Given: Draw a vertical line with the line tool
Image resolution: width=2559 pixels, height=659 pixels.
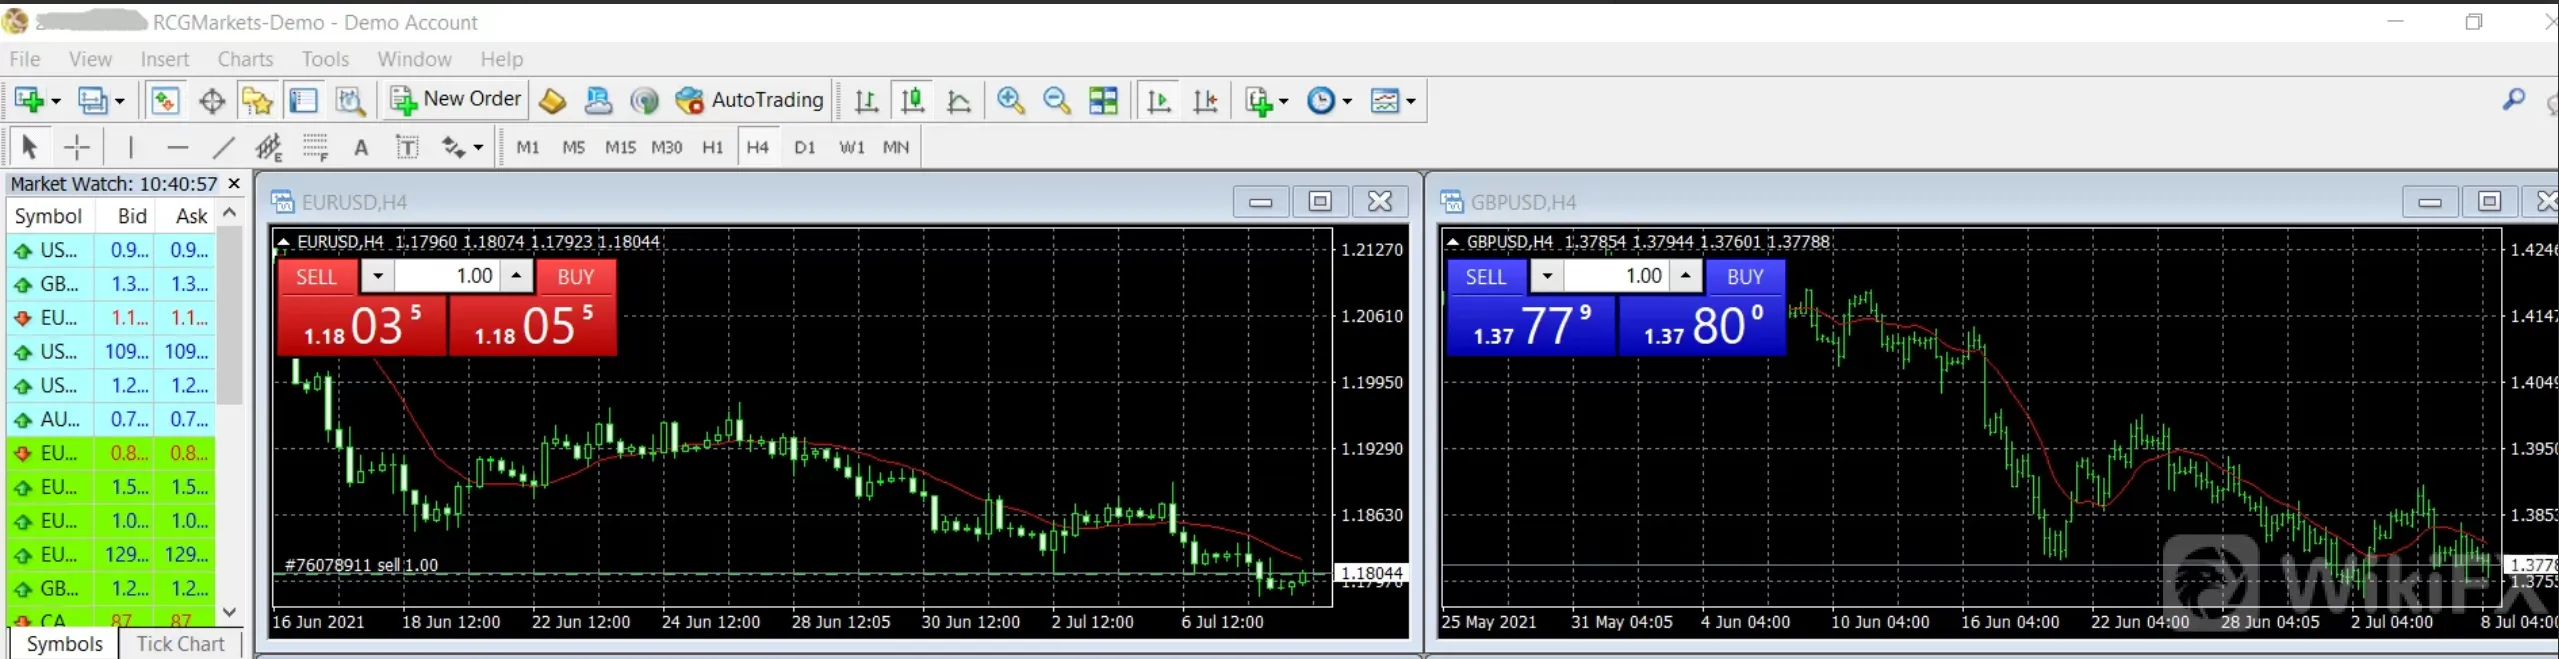Looking at the screenshot, I should click(x=130, y=147).
